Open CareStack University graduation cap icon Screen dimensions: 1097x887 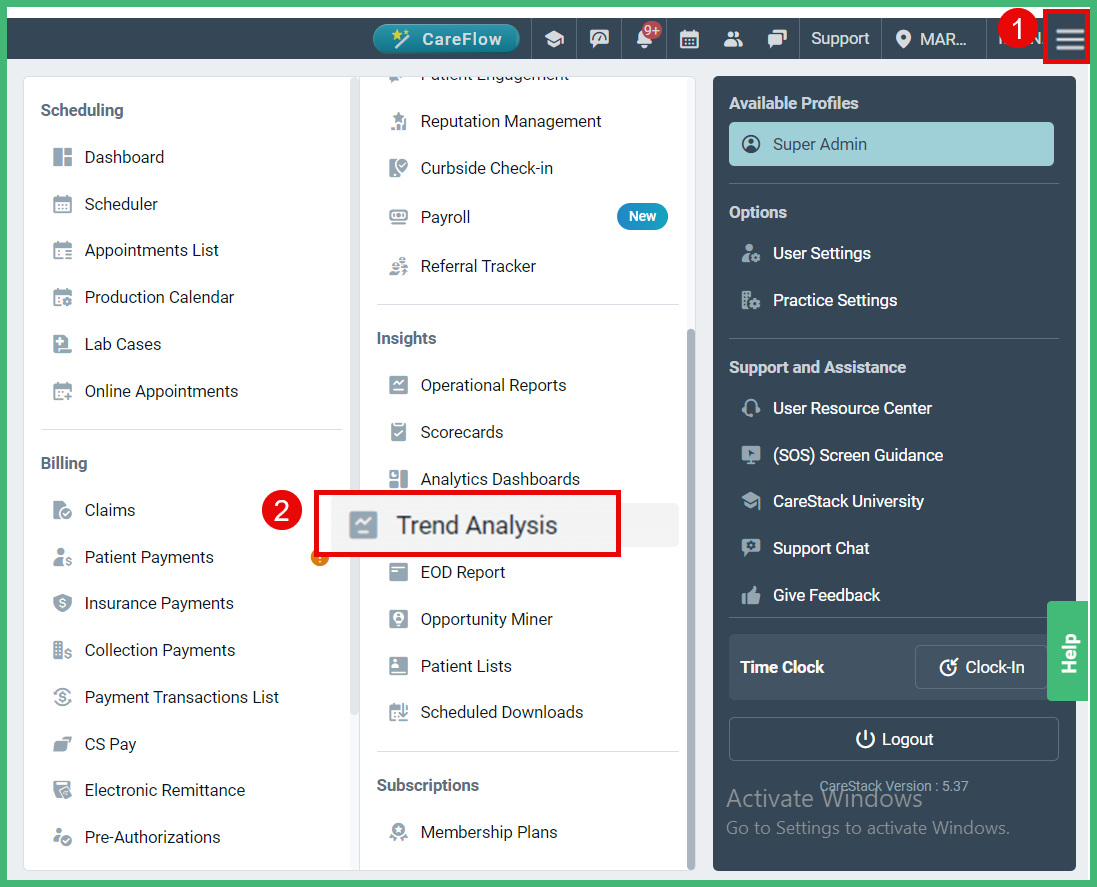pyautogui.click(x=554, y=38)
